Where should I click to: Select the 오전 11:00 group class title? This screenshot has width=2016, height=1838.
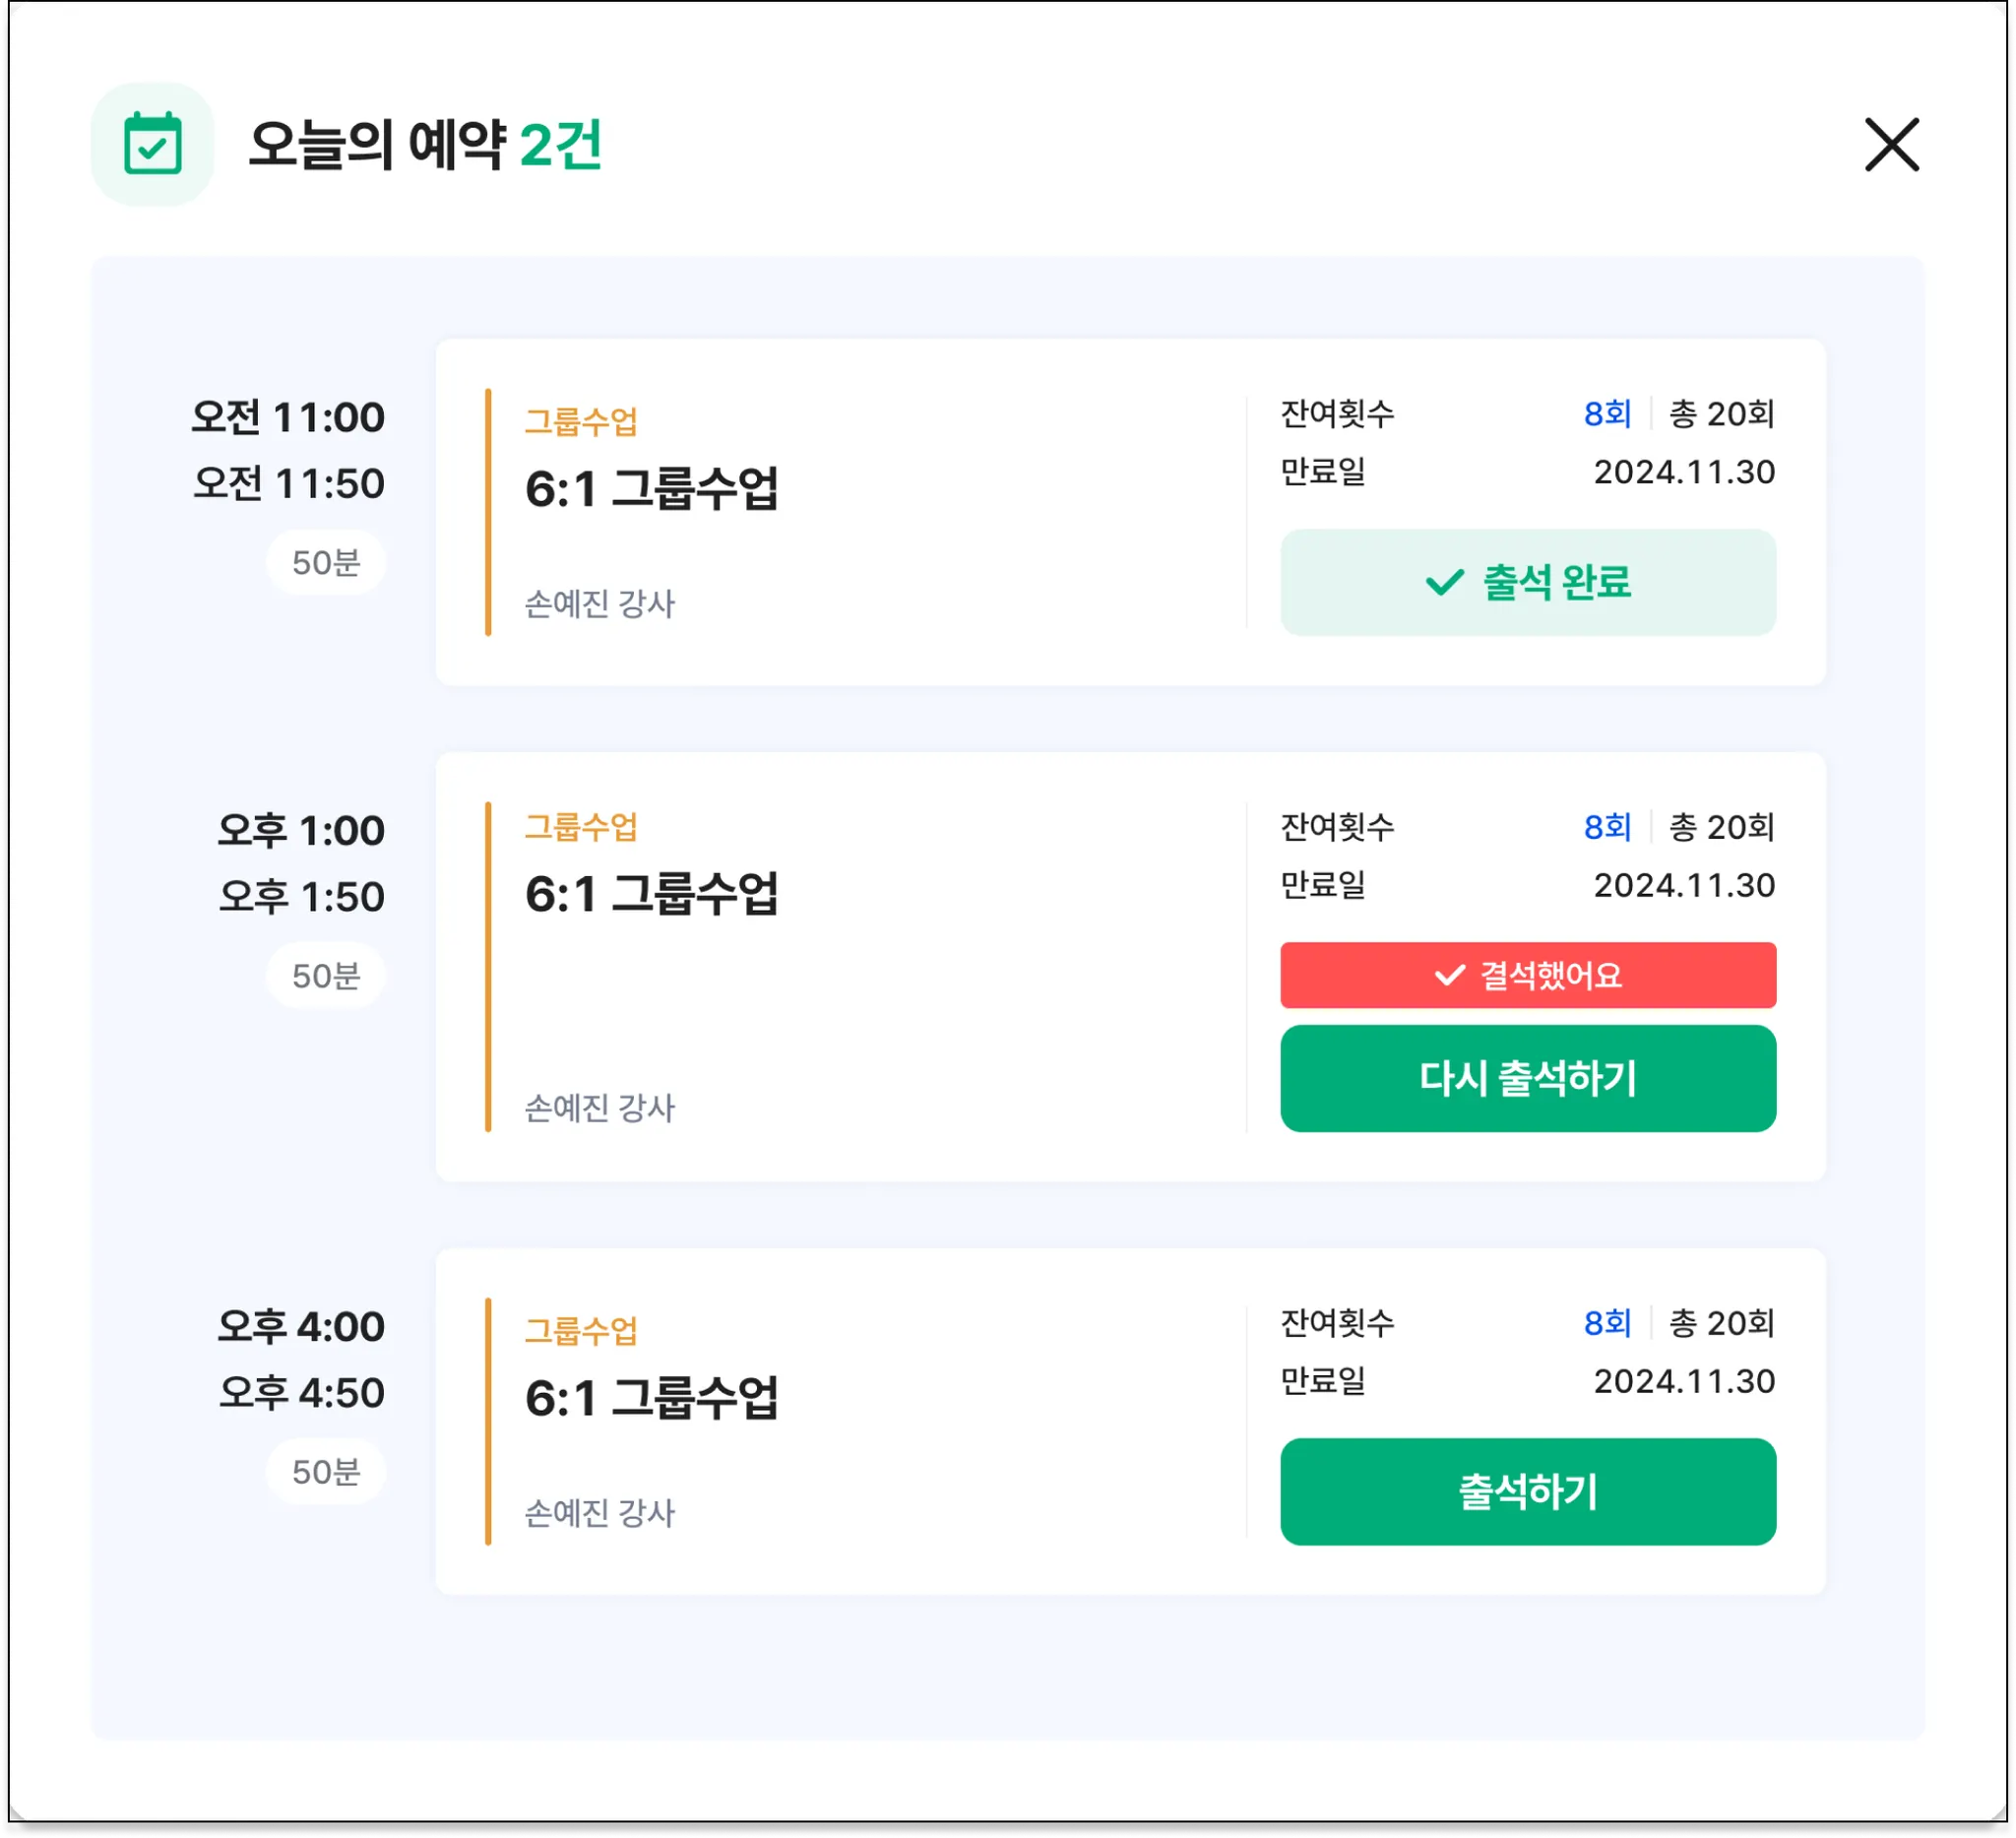651,489
